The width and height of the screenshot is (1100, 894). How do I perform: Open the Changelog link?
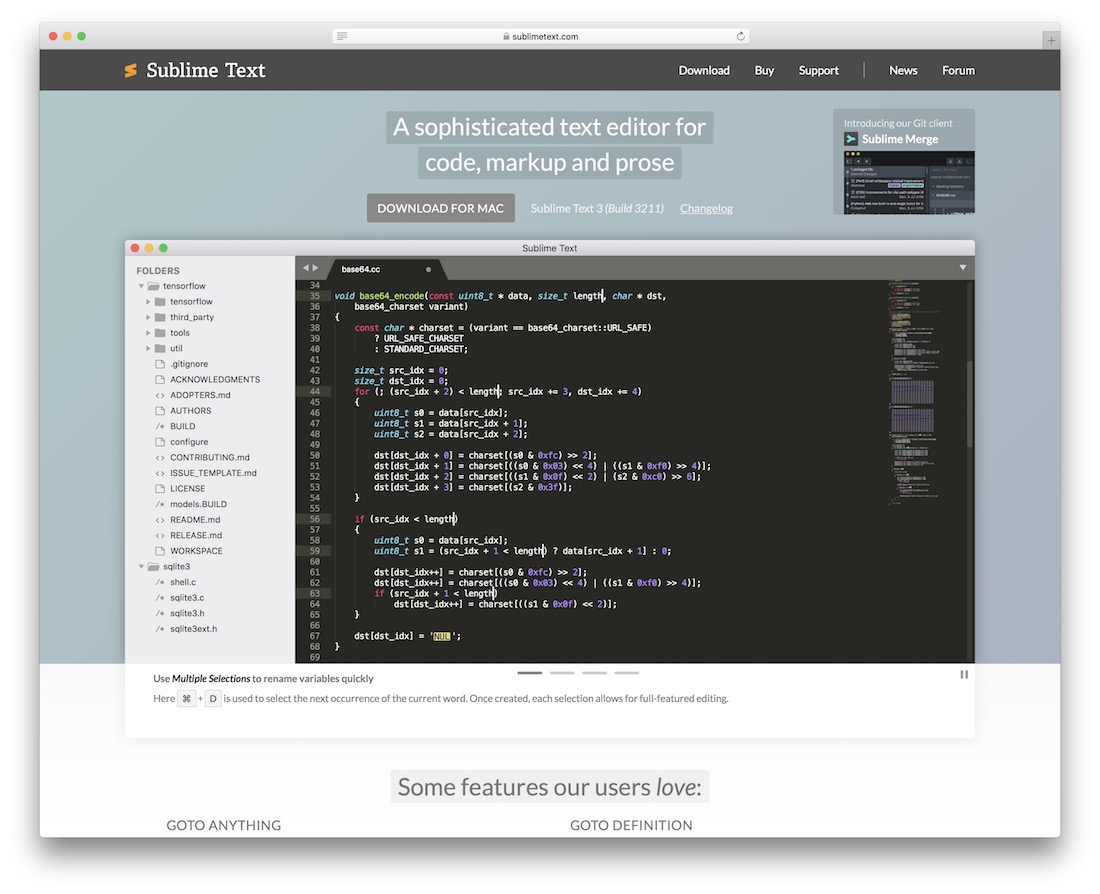coord(706,208)
